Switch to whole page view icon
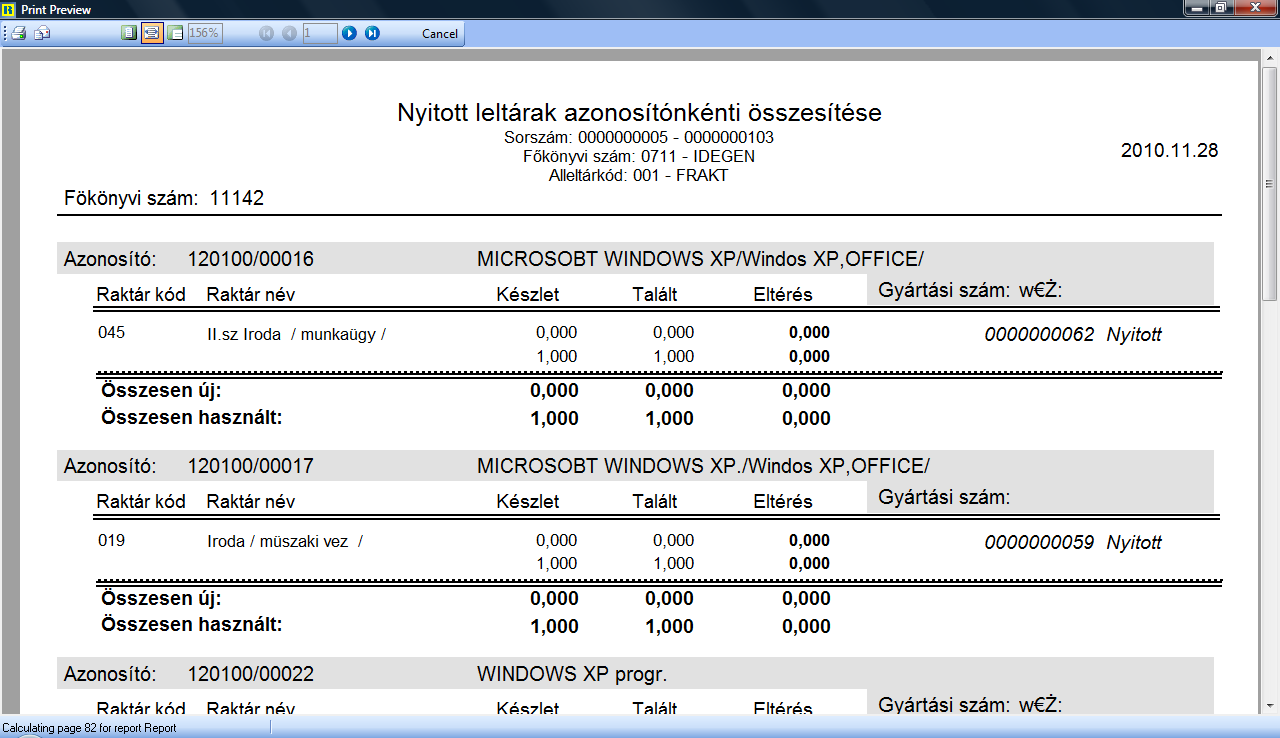 [128, 33]
